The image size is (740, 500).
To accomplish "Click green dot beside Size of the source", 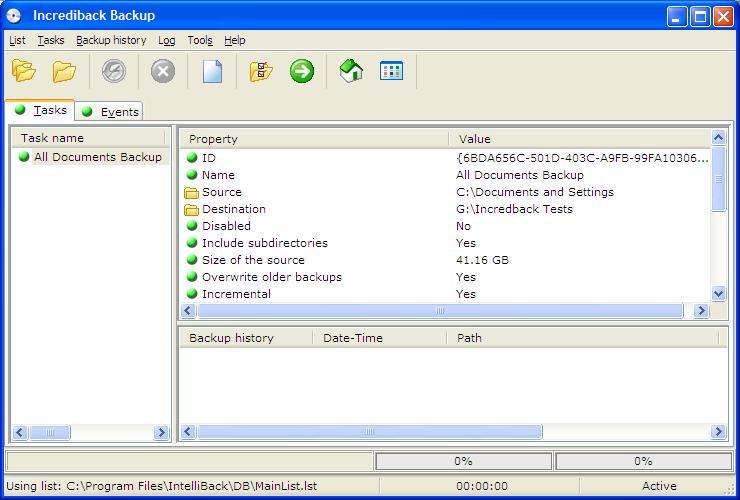I will 192,260.
